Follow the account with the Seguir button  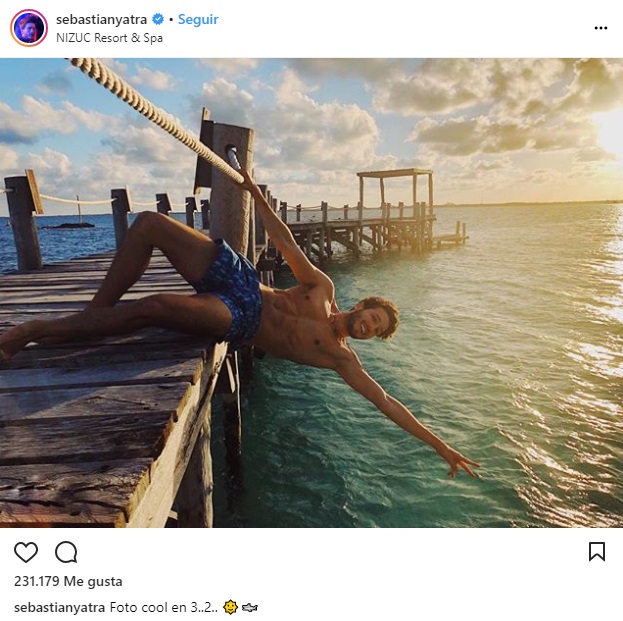coord(198,20)
